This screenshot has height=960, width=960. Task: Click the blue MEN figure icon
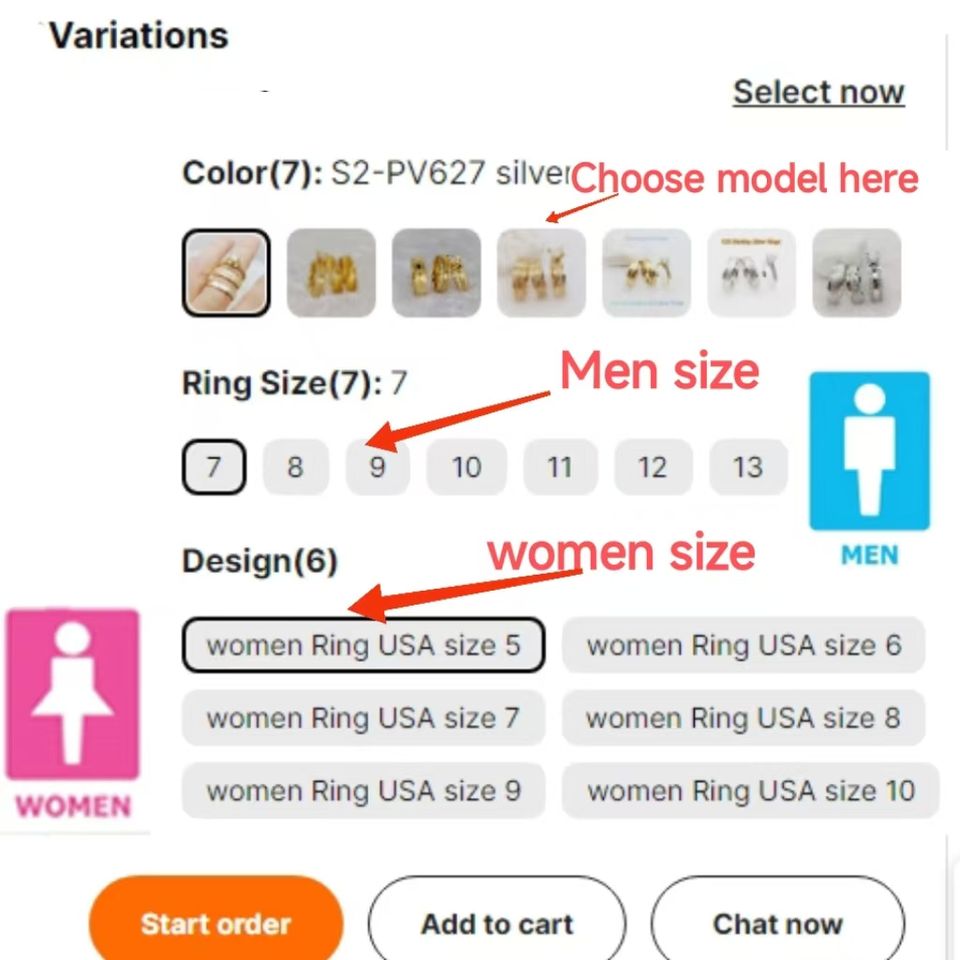pyautogui.click(x=869, y=451)
